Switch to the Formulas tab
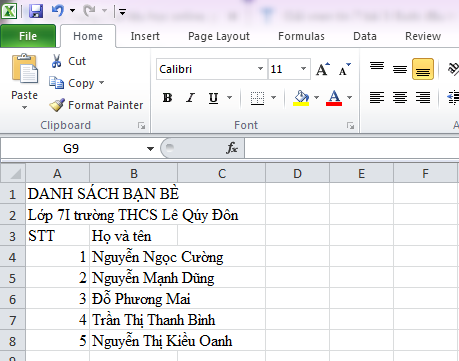 [301, 36]
